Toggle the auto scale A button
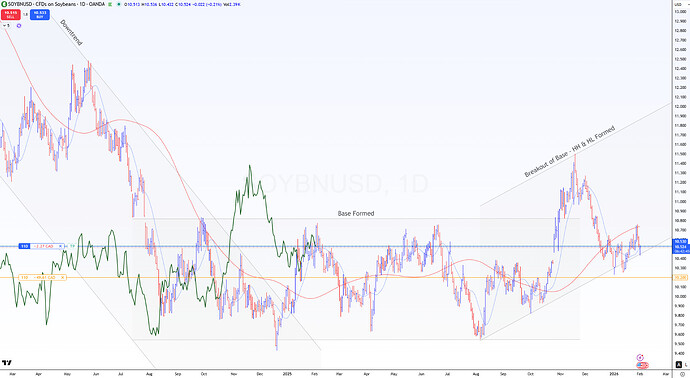 [x=679, y=364]
